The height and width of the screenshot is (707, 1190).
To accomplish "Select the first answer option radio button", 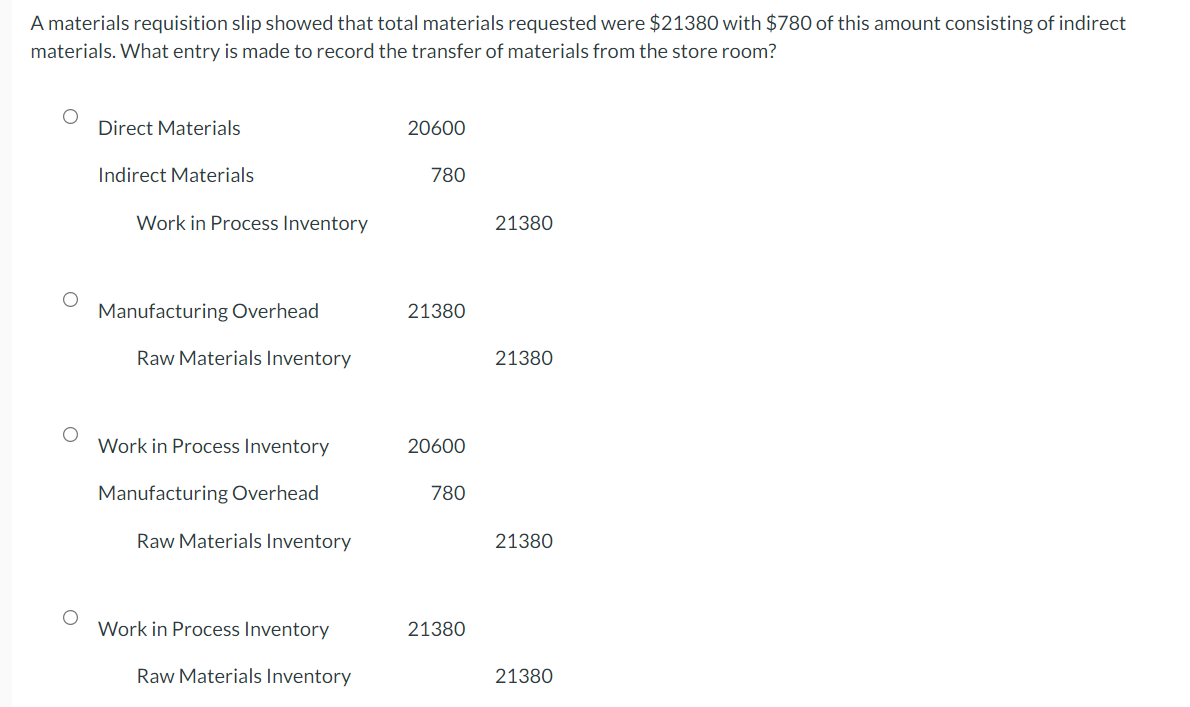I will 70,116.
